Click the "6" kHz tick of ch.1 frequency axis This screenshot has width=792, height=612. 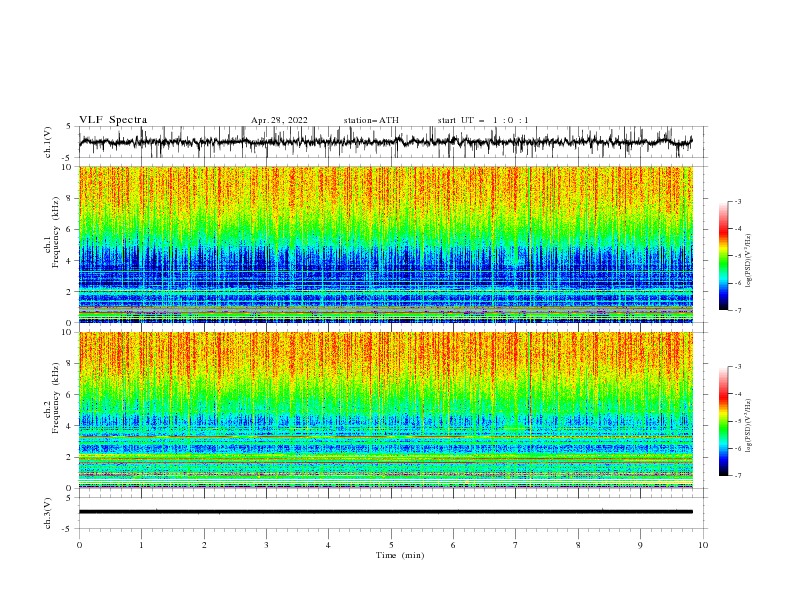click(70, 229)
